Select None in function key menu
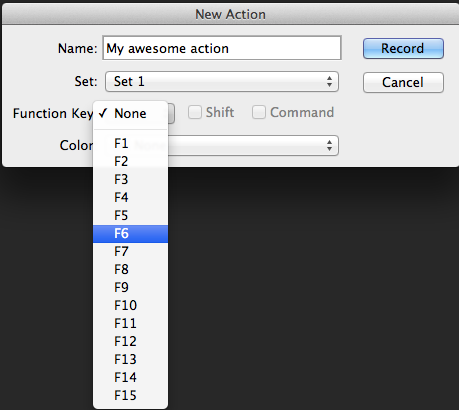Viewport: 459px width, 410px height. pos(130,114)
